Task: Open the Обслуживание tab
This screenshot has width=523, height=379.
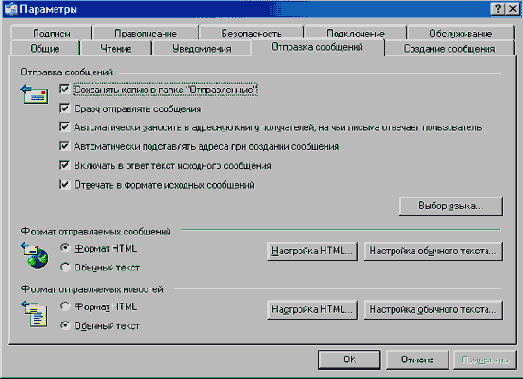Action: tap(461, 33)
